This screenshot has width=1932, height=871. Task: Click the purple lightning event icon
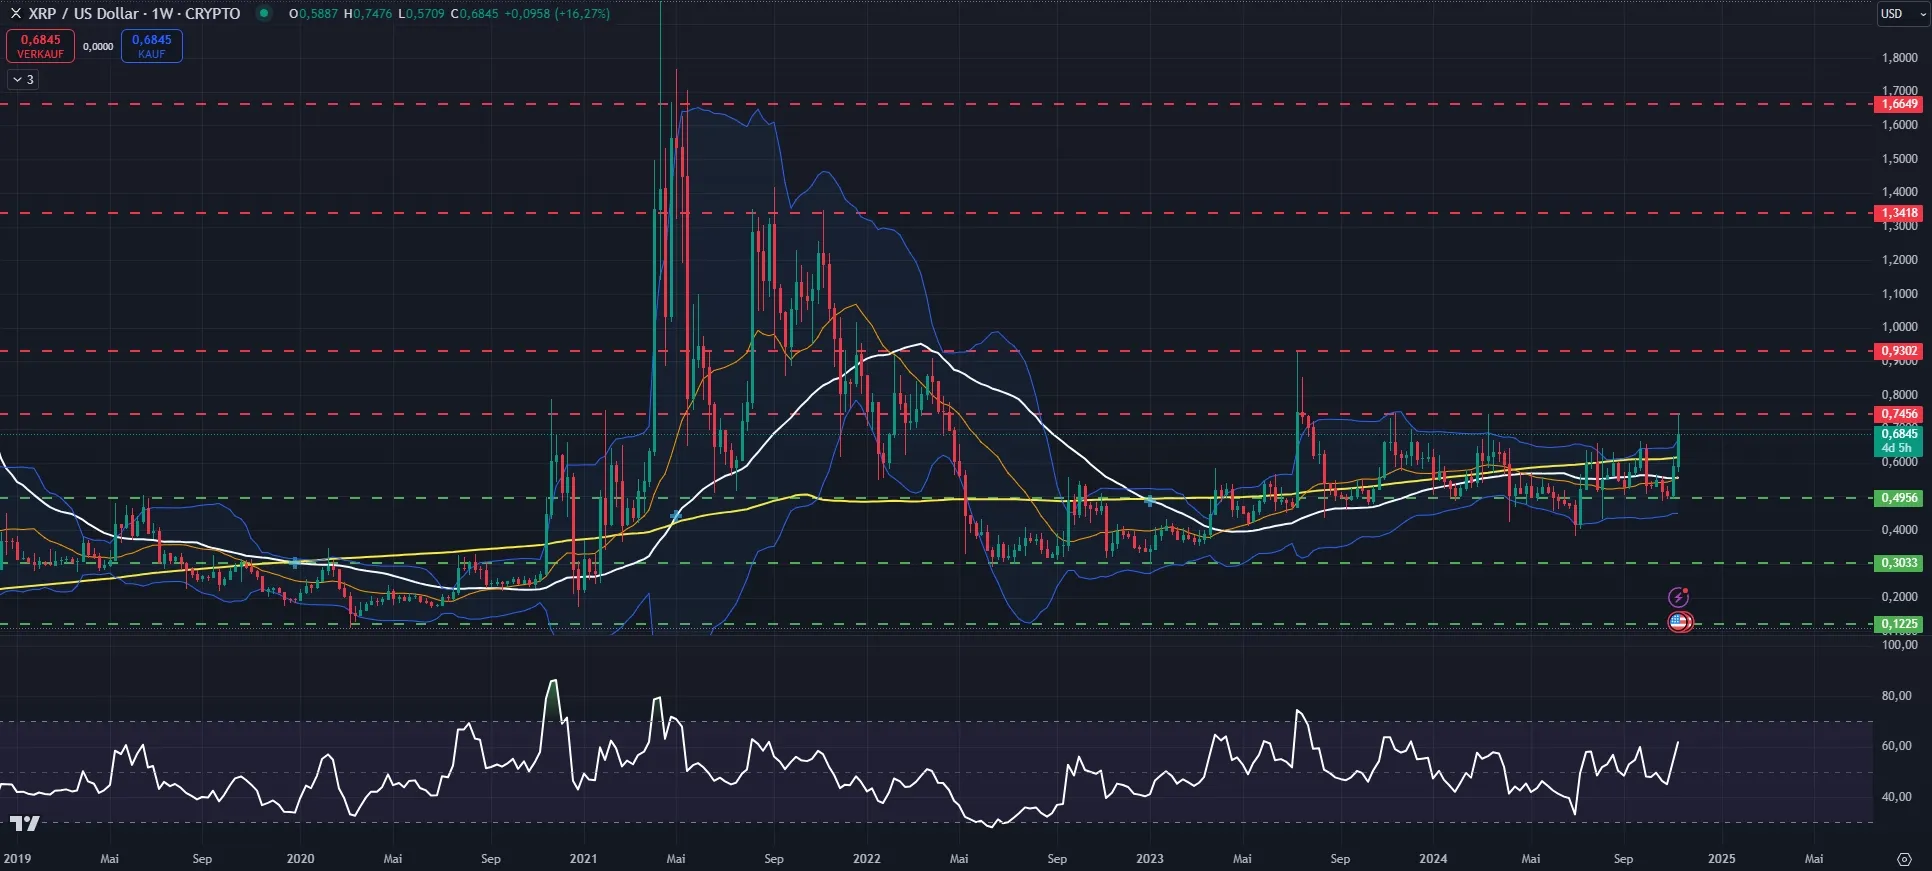pos(1679,597)
